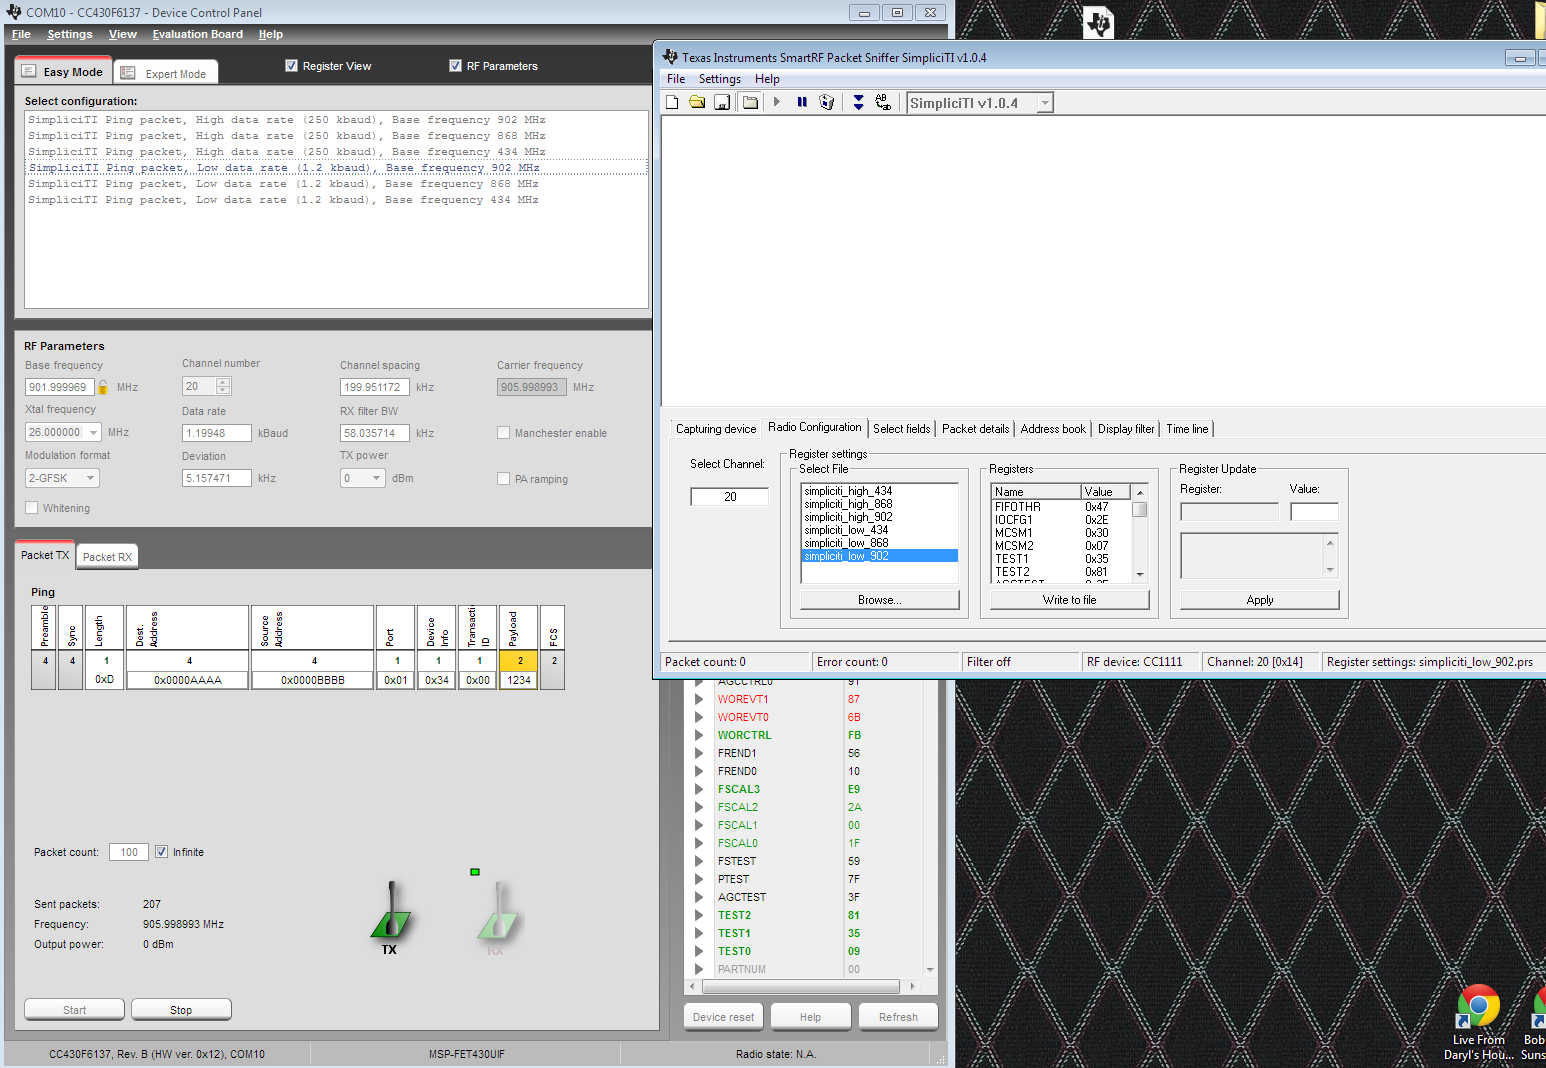
Task: Click the TX antenna icon in Device Control Panel
Action: tap(391, 913)
